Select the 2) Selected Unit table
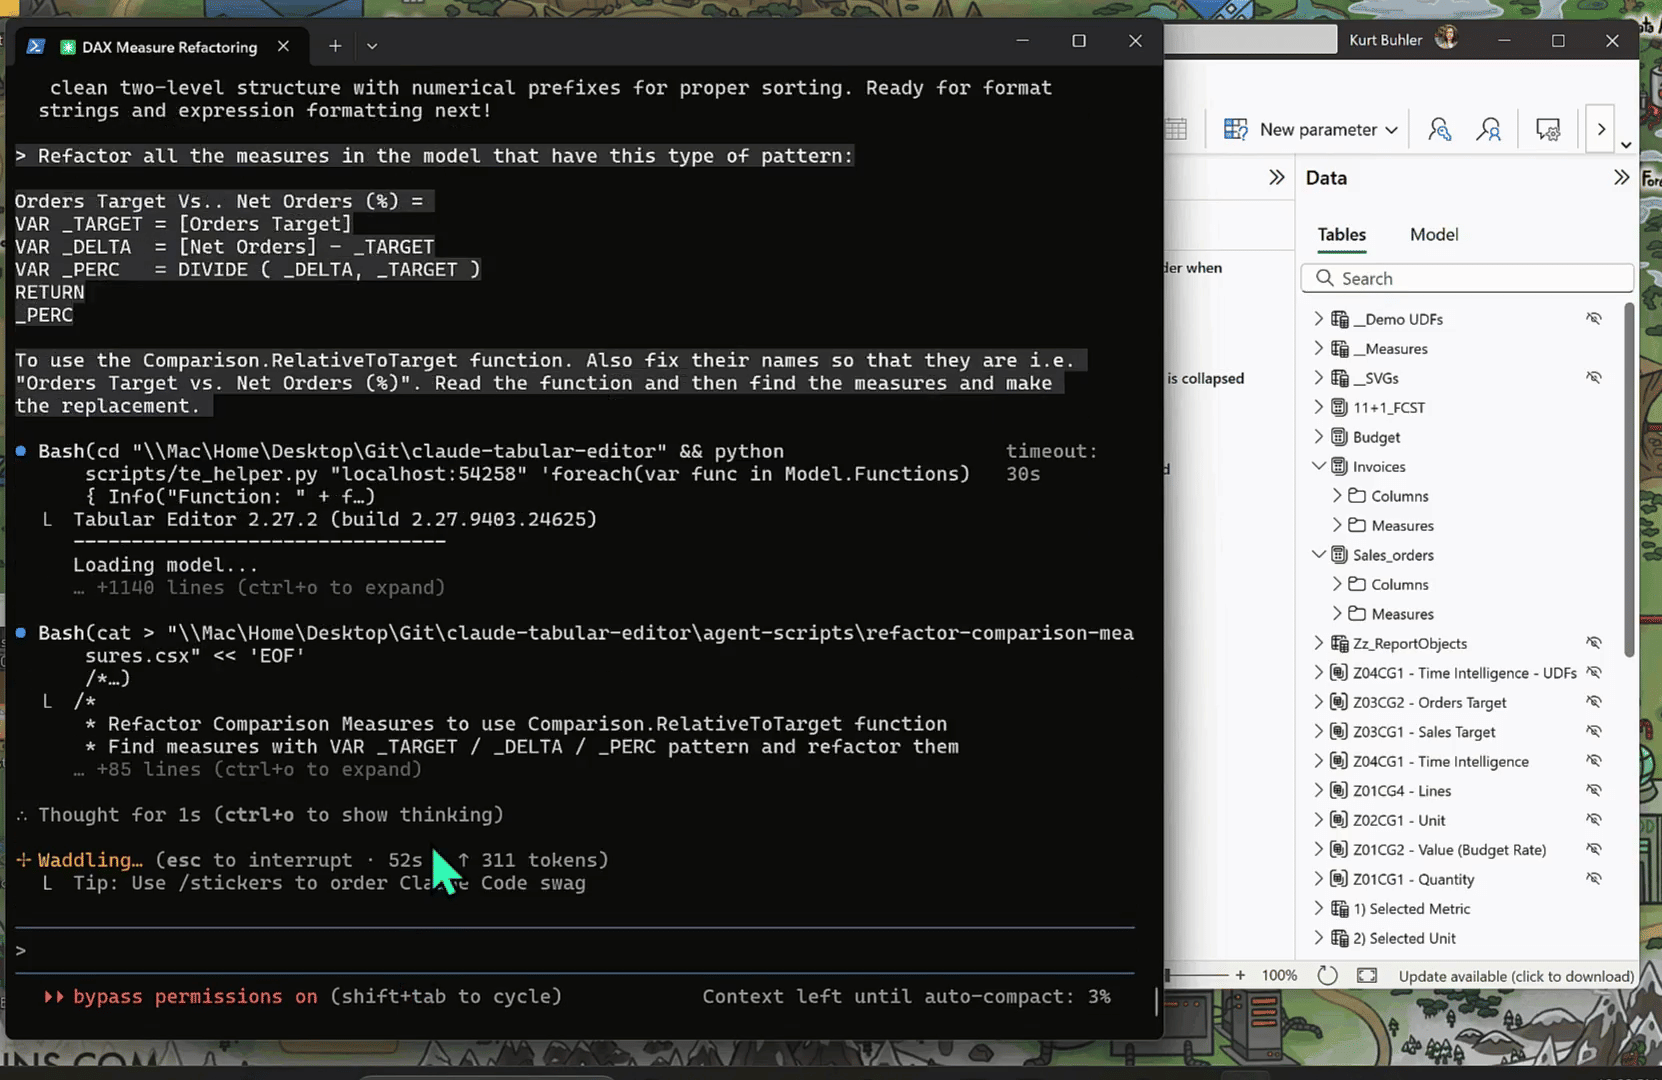Screen dimensions: 1662x1080 (x=1404, y=938)
